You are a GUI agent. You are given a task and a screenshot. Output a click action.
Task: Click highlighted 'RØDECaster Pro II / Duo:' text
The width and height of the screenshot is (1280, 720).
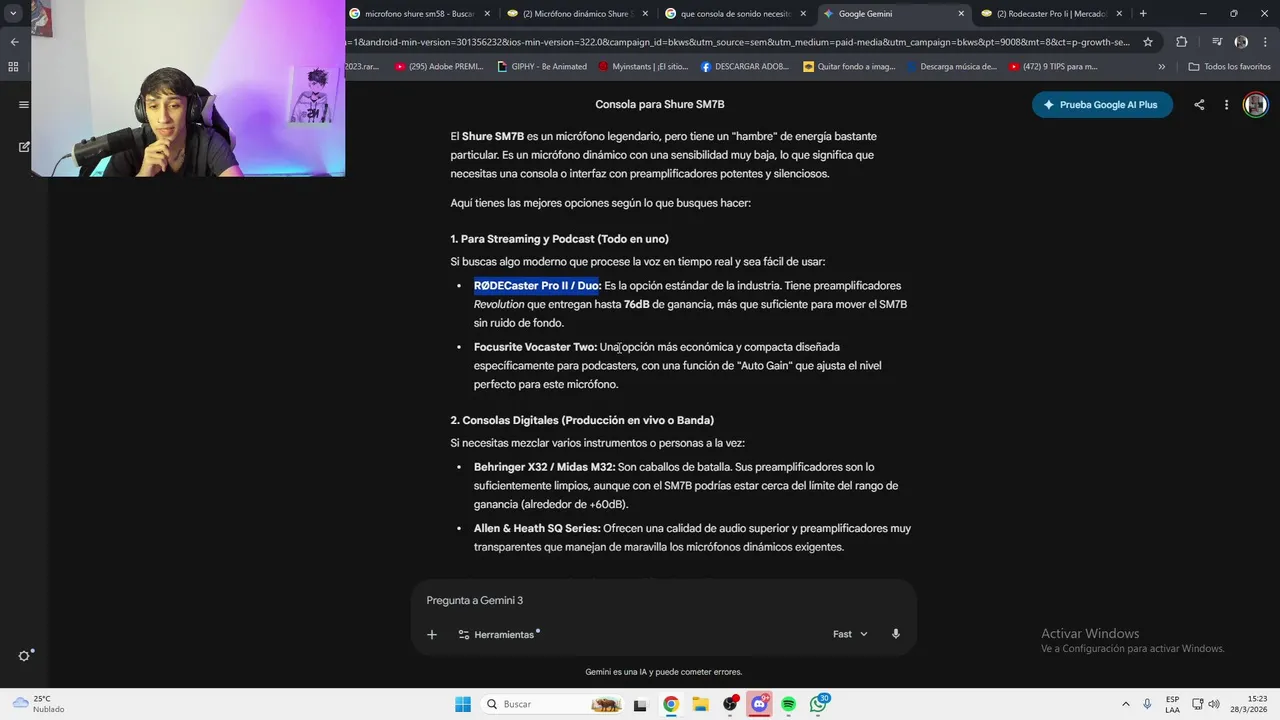pyautogui.click(x=537, y=286)
